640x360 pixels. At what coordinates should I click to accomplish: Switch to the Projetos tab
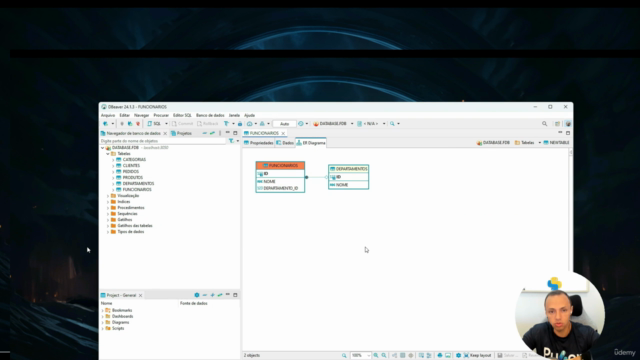point(181,133)
